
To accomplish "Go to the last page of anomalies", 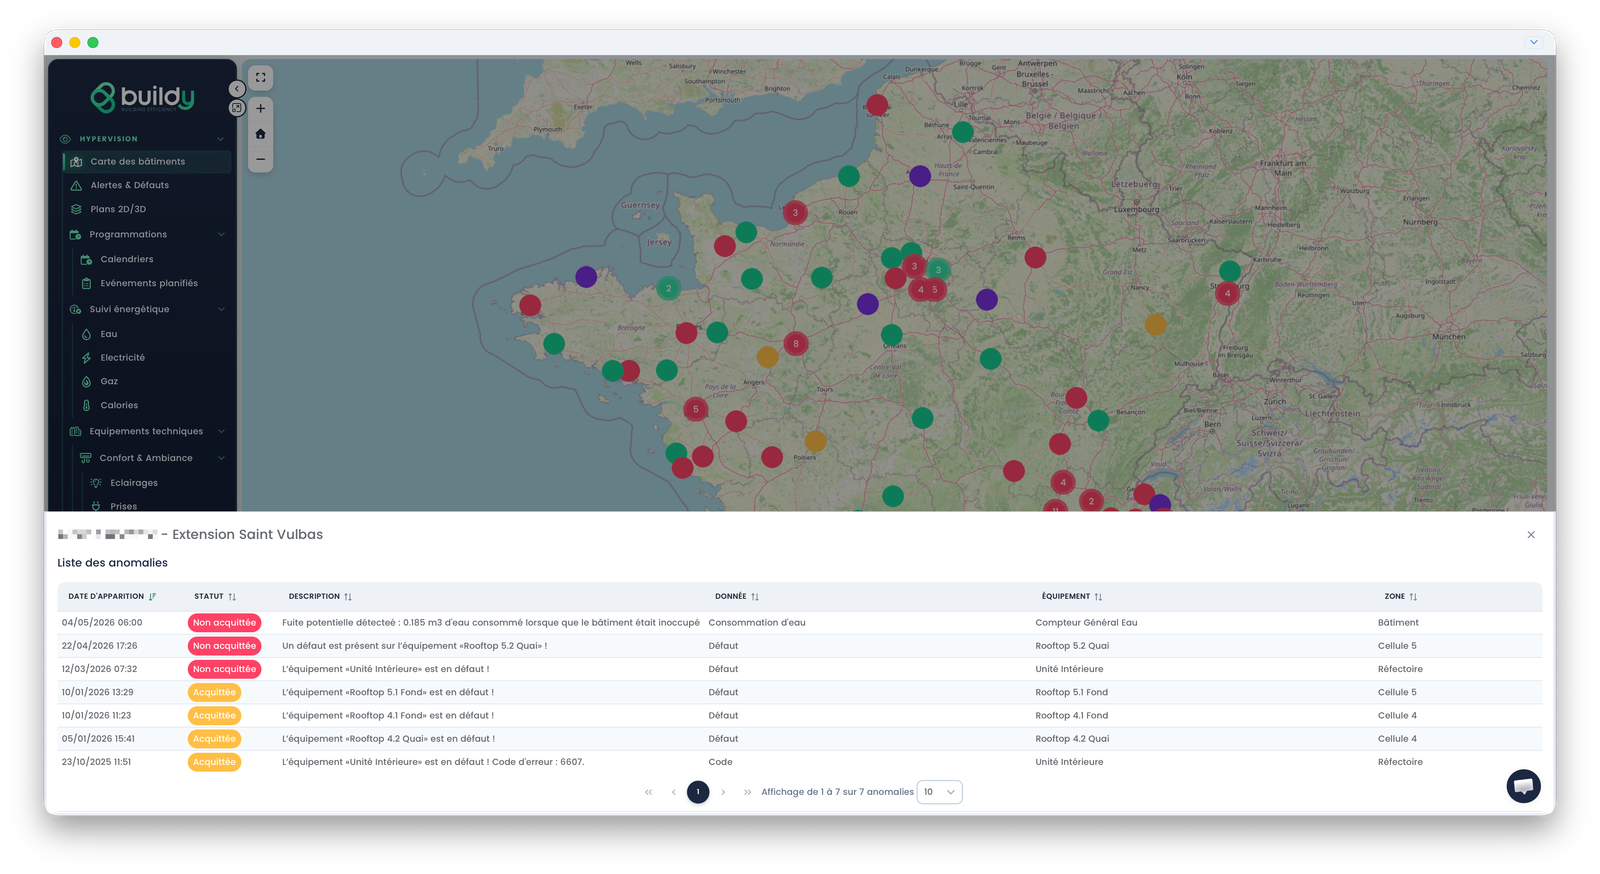I will [x=747, y=792].
